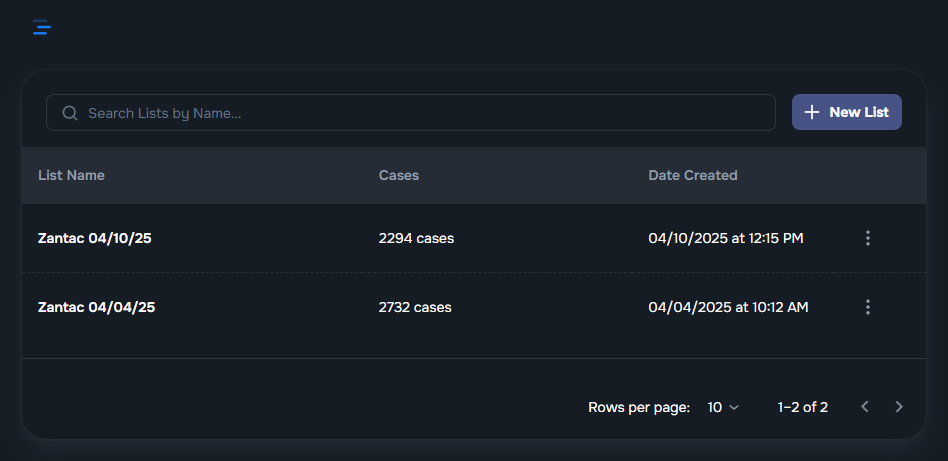Select the Zantac 04/04/25 list name
The width and height of the screenshot is (948, 461).
click(96, 307)
